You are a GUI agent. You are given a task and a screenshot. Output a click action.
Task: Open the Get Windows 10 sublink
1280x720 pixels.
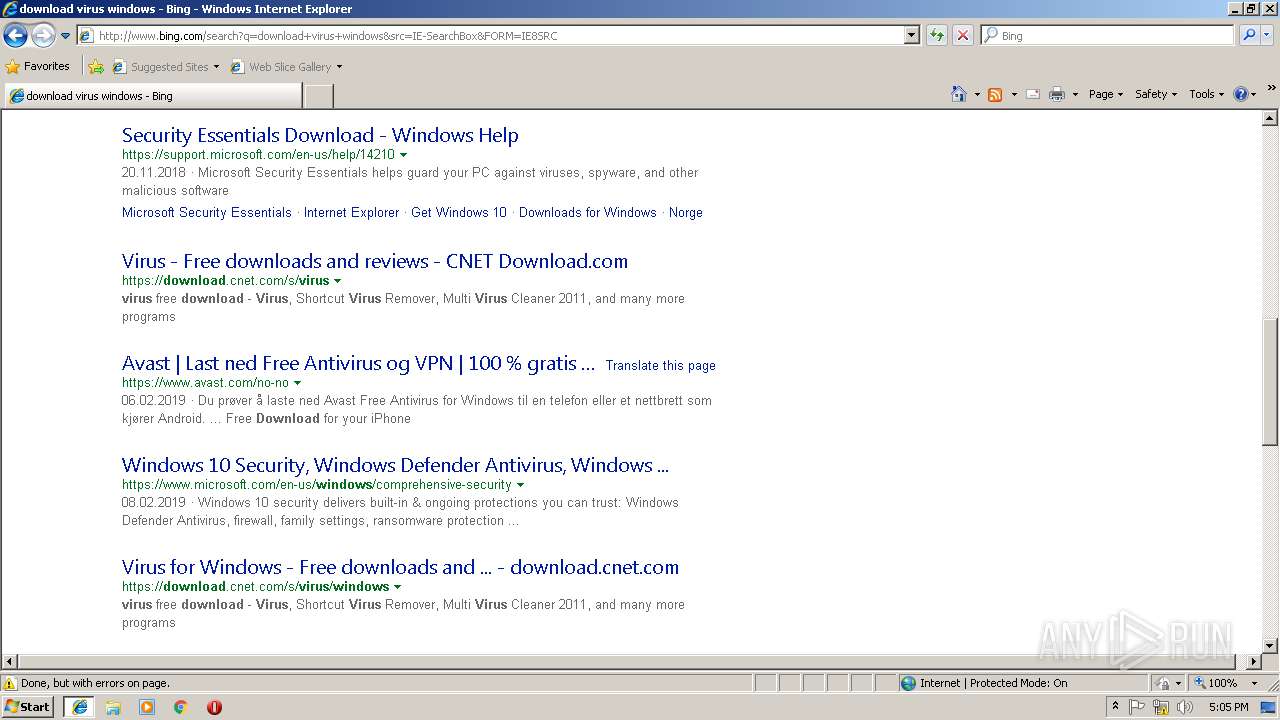tap(459, 212)
